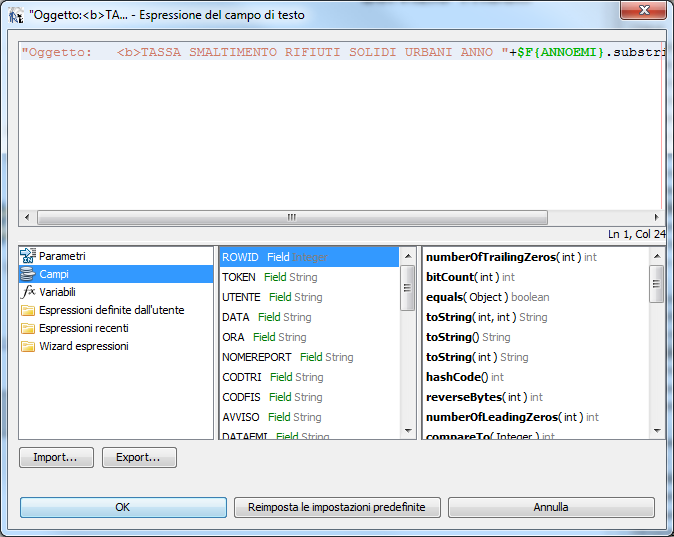674x537 pixels.
Task: Click the Wizard espressioni folder icon
Action: [x=28, y=347]
